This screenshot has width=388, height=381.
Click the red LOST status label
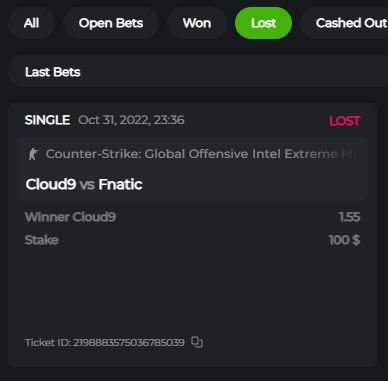tap(345, 121)
